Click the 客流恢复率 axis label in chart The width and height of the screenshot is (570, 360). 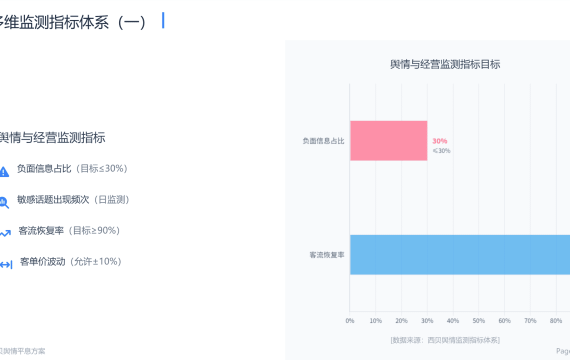coord(327,255)
